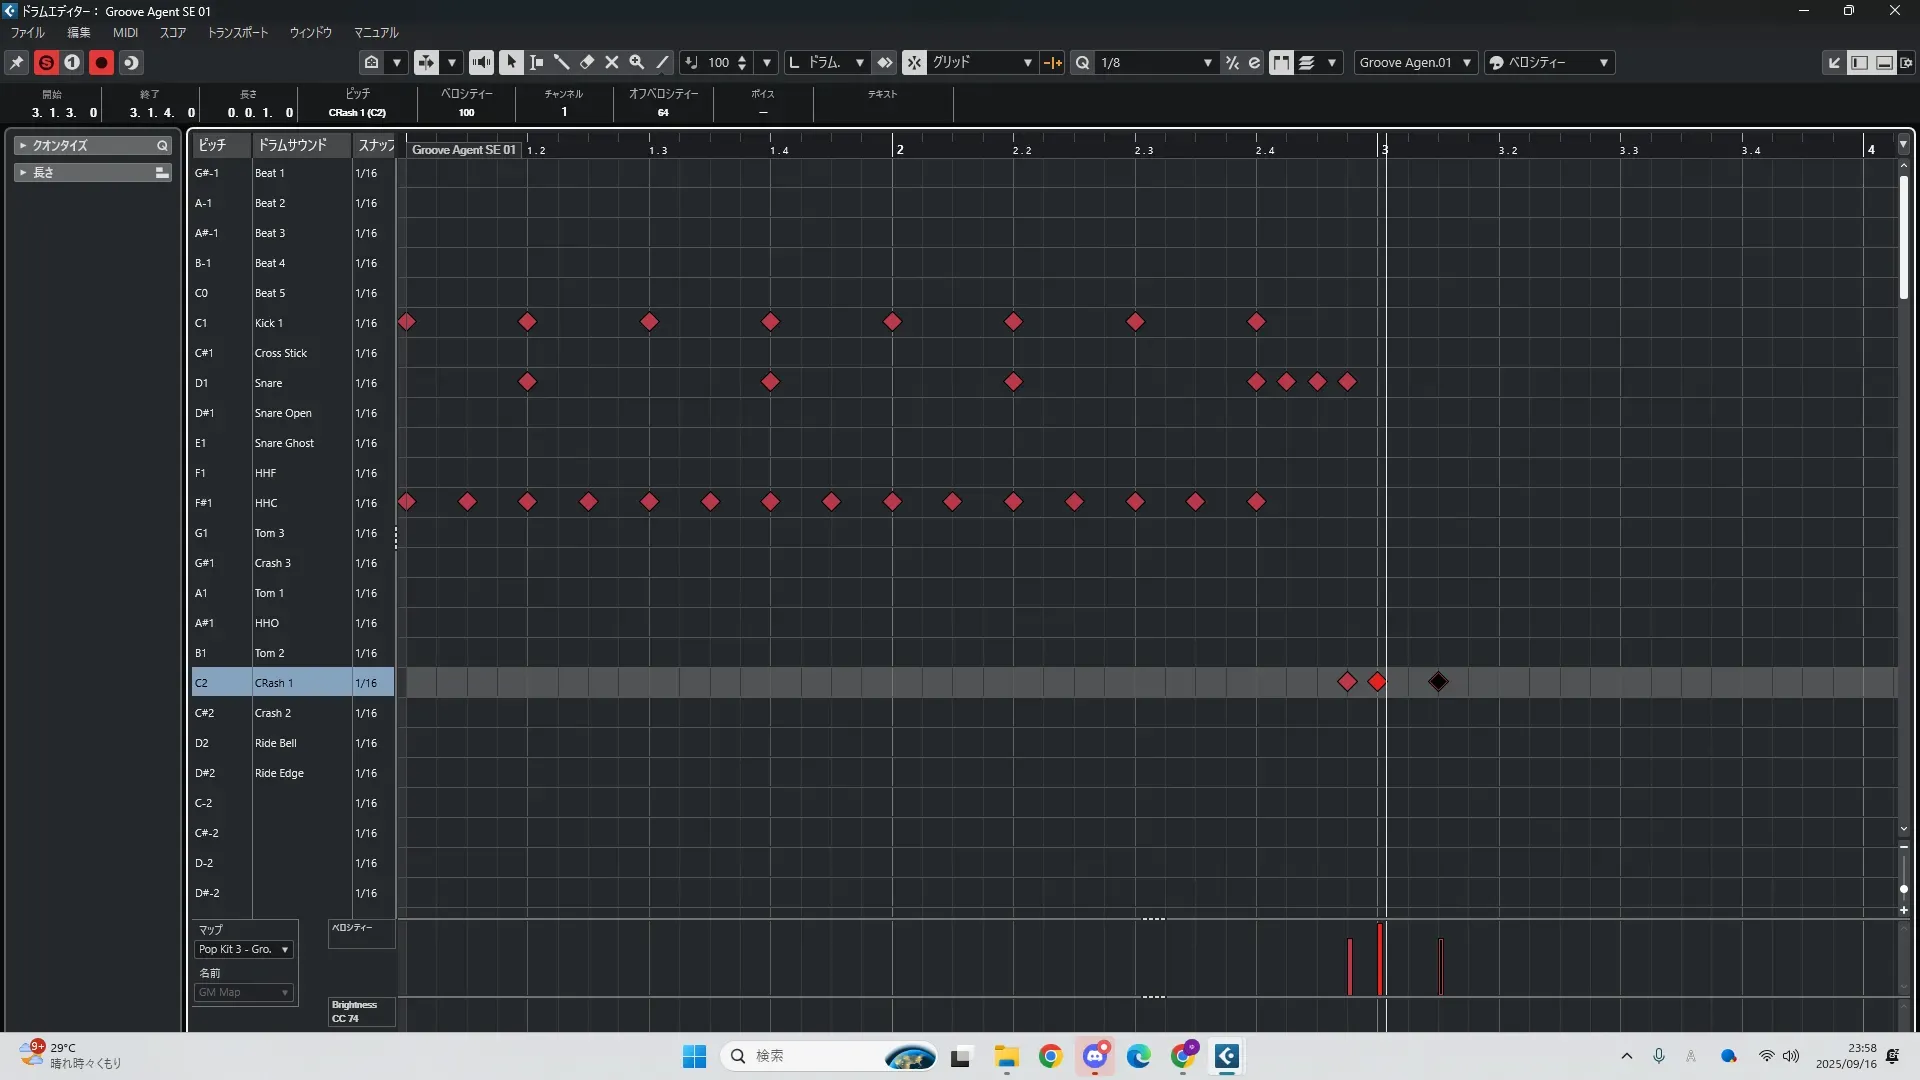Select the Zoom magnifier tool
This screenshot has width=1920, height=1080.
637,62
